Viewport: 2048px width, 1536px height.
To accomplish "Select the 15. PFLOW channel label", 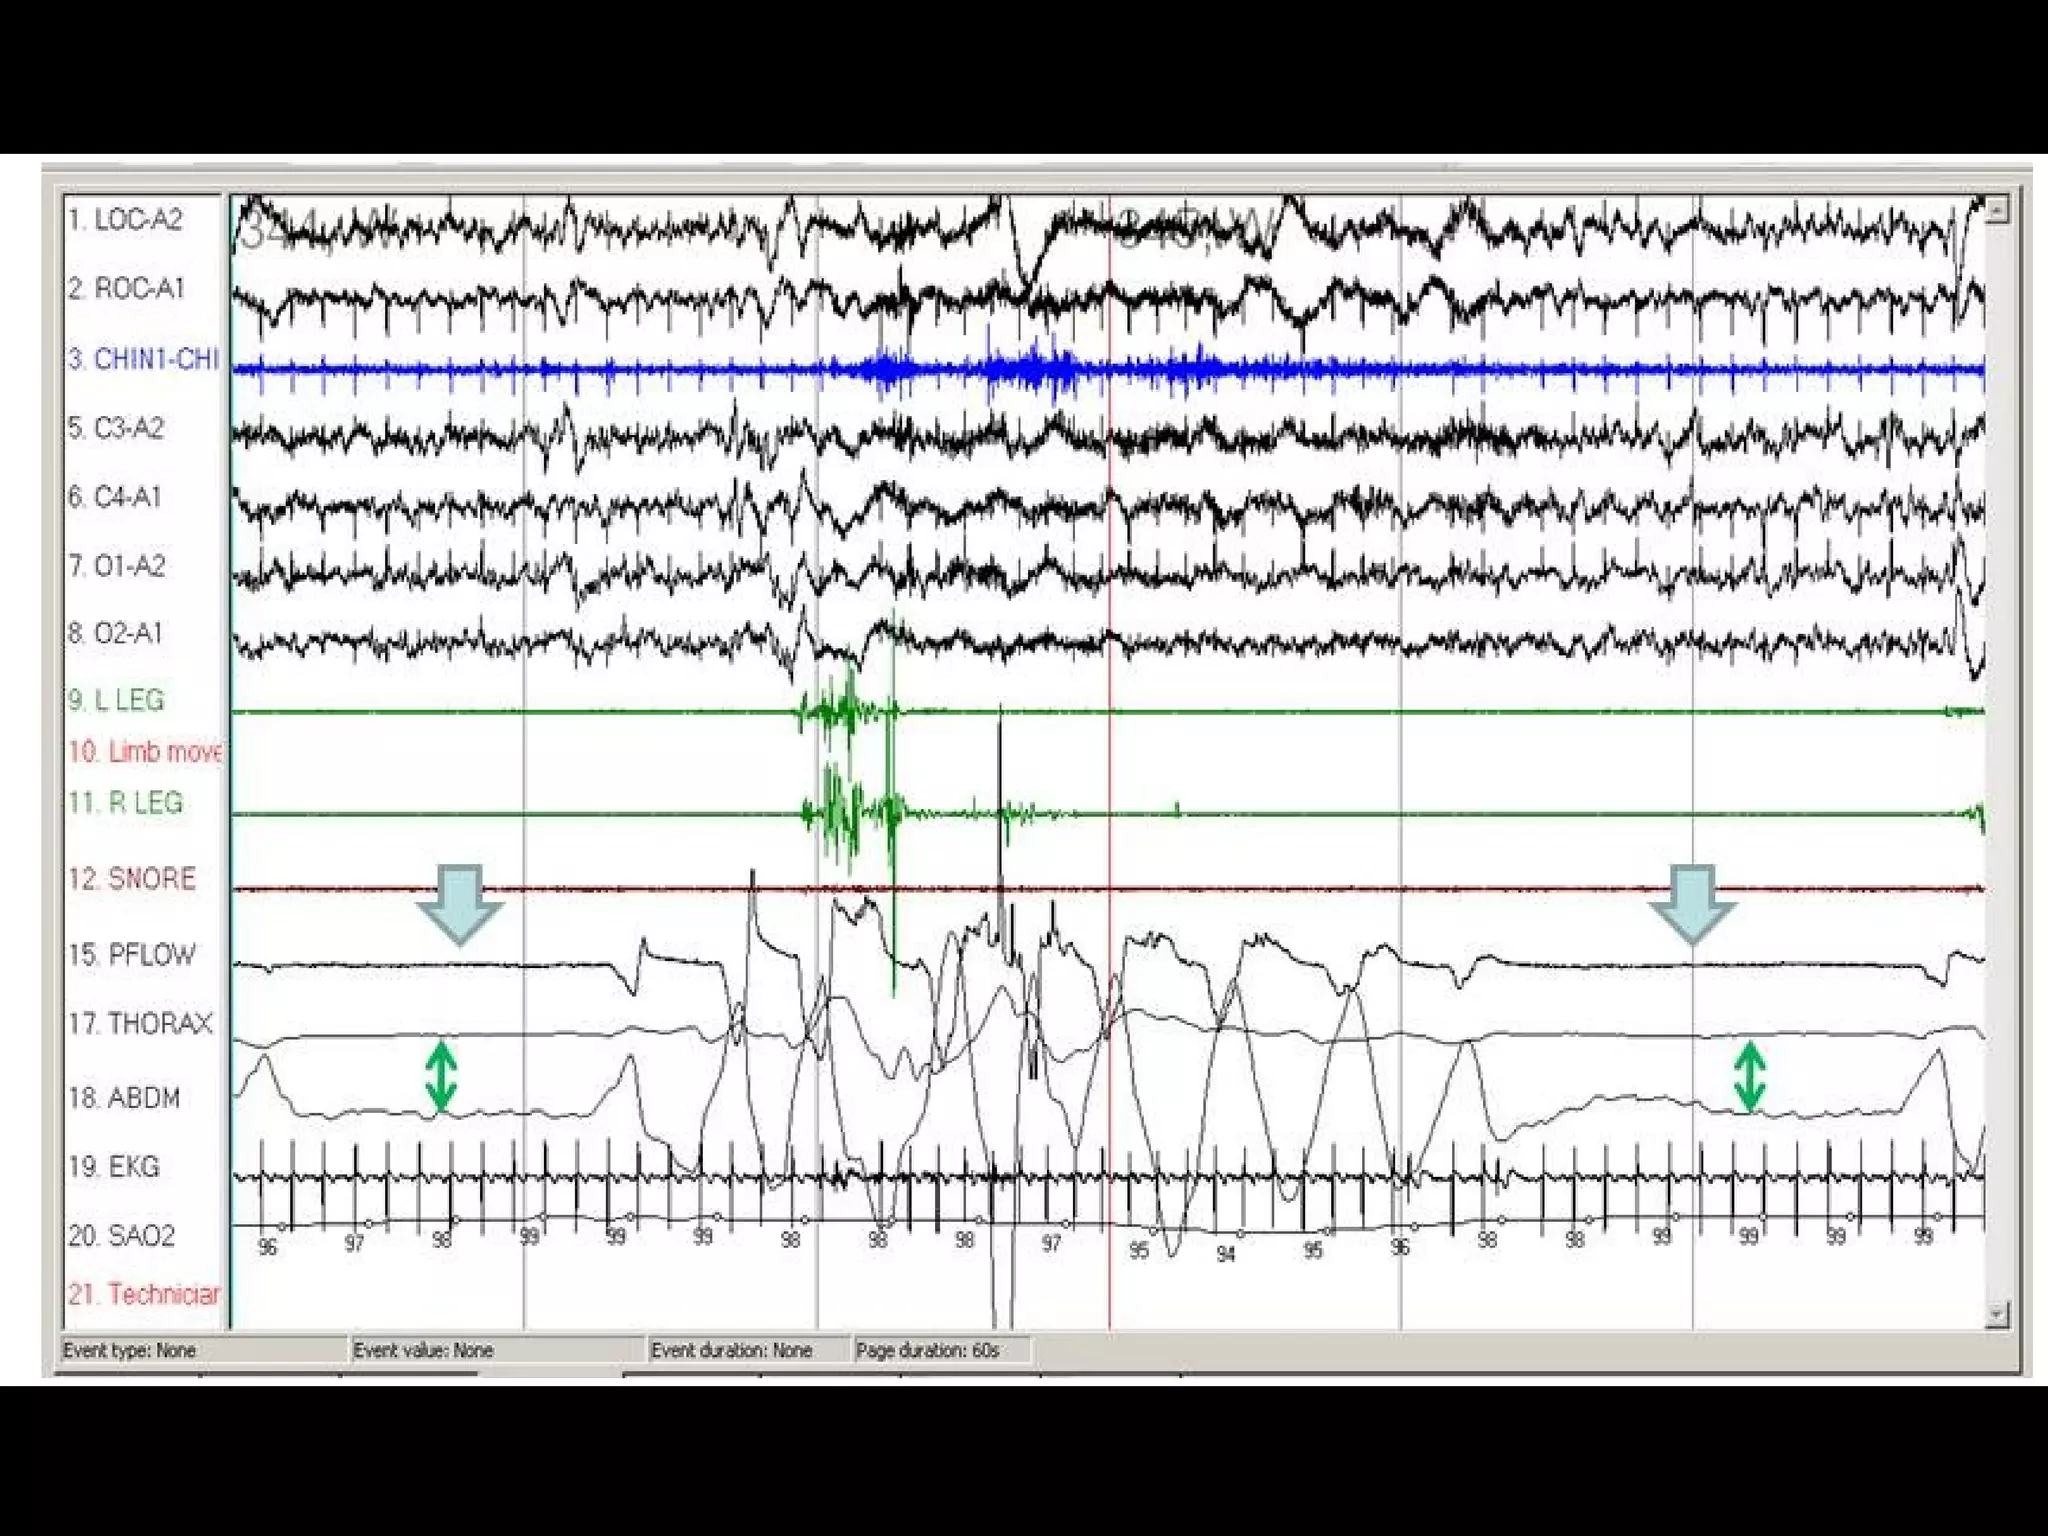I will tap(132, 954).
